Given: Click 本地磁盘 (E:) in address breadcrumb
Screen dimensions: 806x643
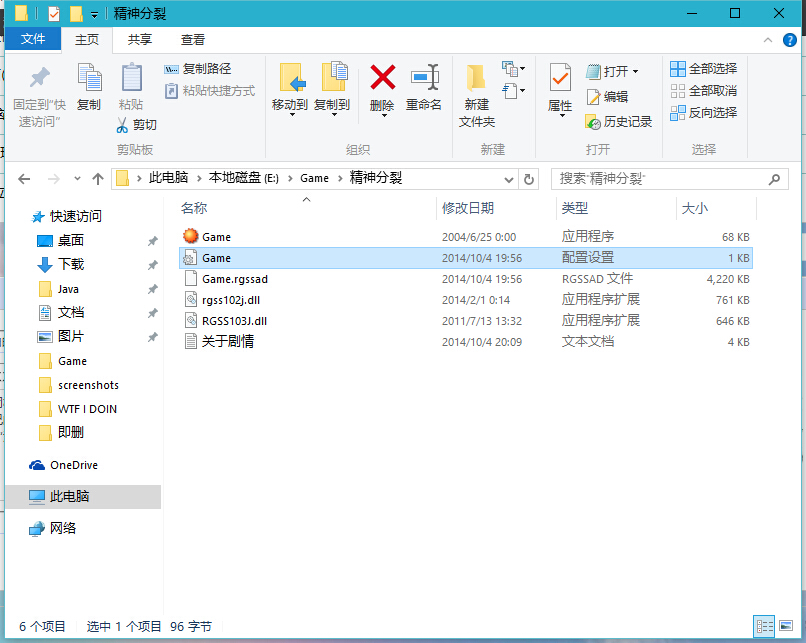Looking at the screenshot, I should tap(244, 178).
